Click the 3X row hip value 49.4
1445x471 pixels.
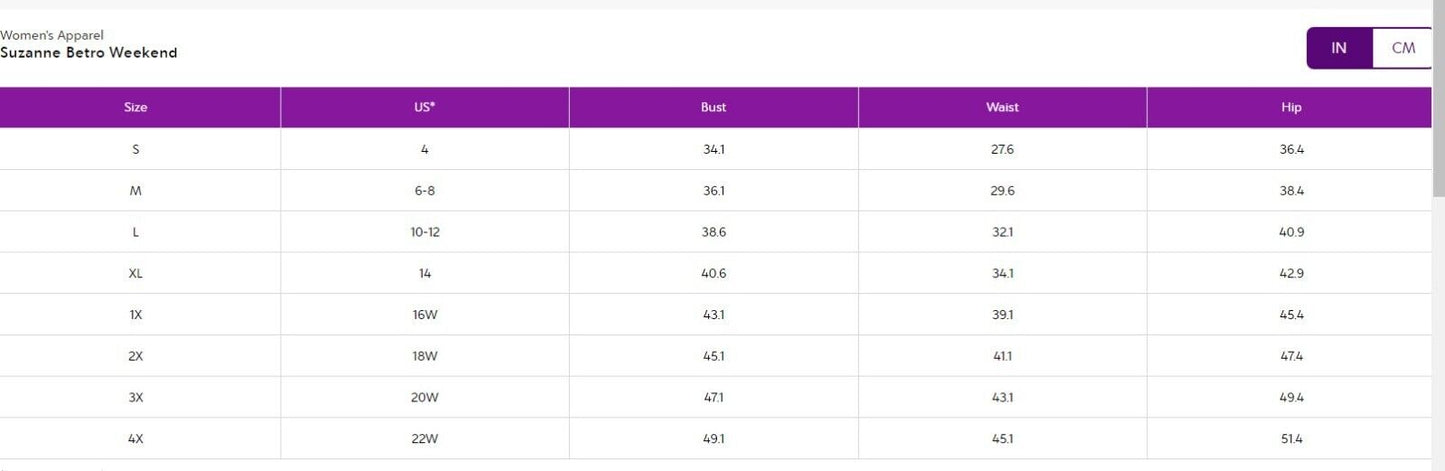(x=1291, y=398)
